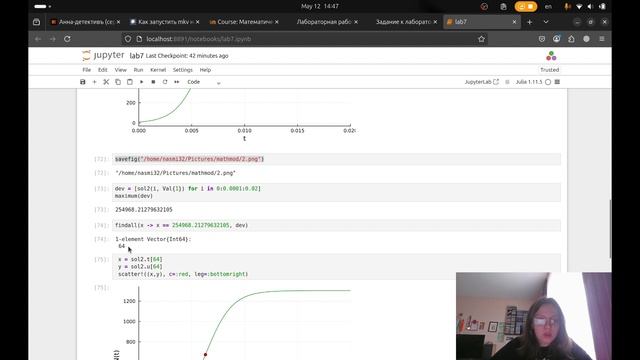Switch to the Задание к лаборато browser tab
The image size is (640, 360).
coord(402,22)
